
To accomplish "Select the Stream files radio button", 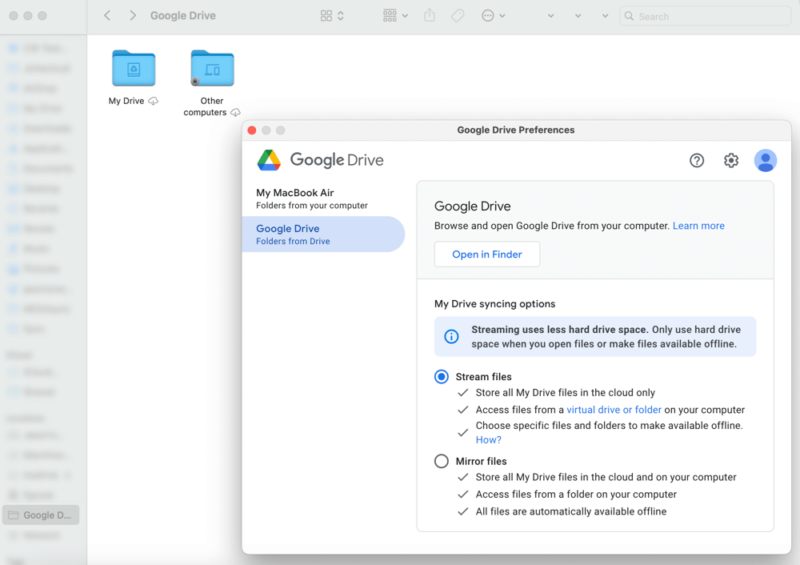I will click(x=441, y=377).
